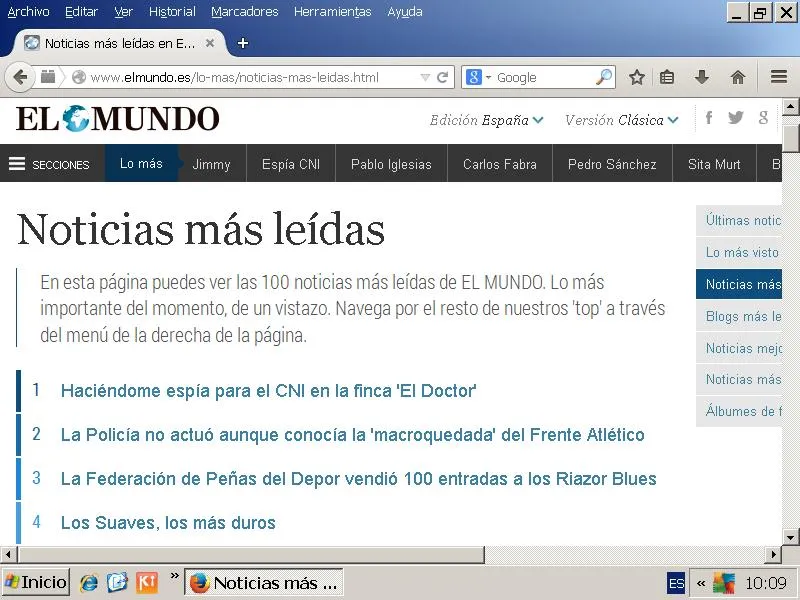800x600 pixels.
Task: Open news item 4 Los Suaves
Action: [168, 522]
